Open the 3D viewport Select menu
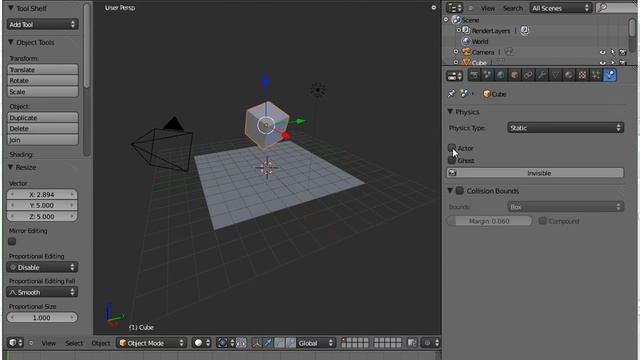Viewport: 640px width, 360px height. [74, 343]
